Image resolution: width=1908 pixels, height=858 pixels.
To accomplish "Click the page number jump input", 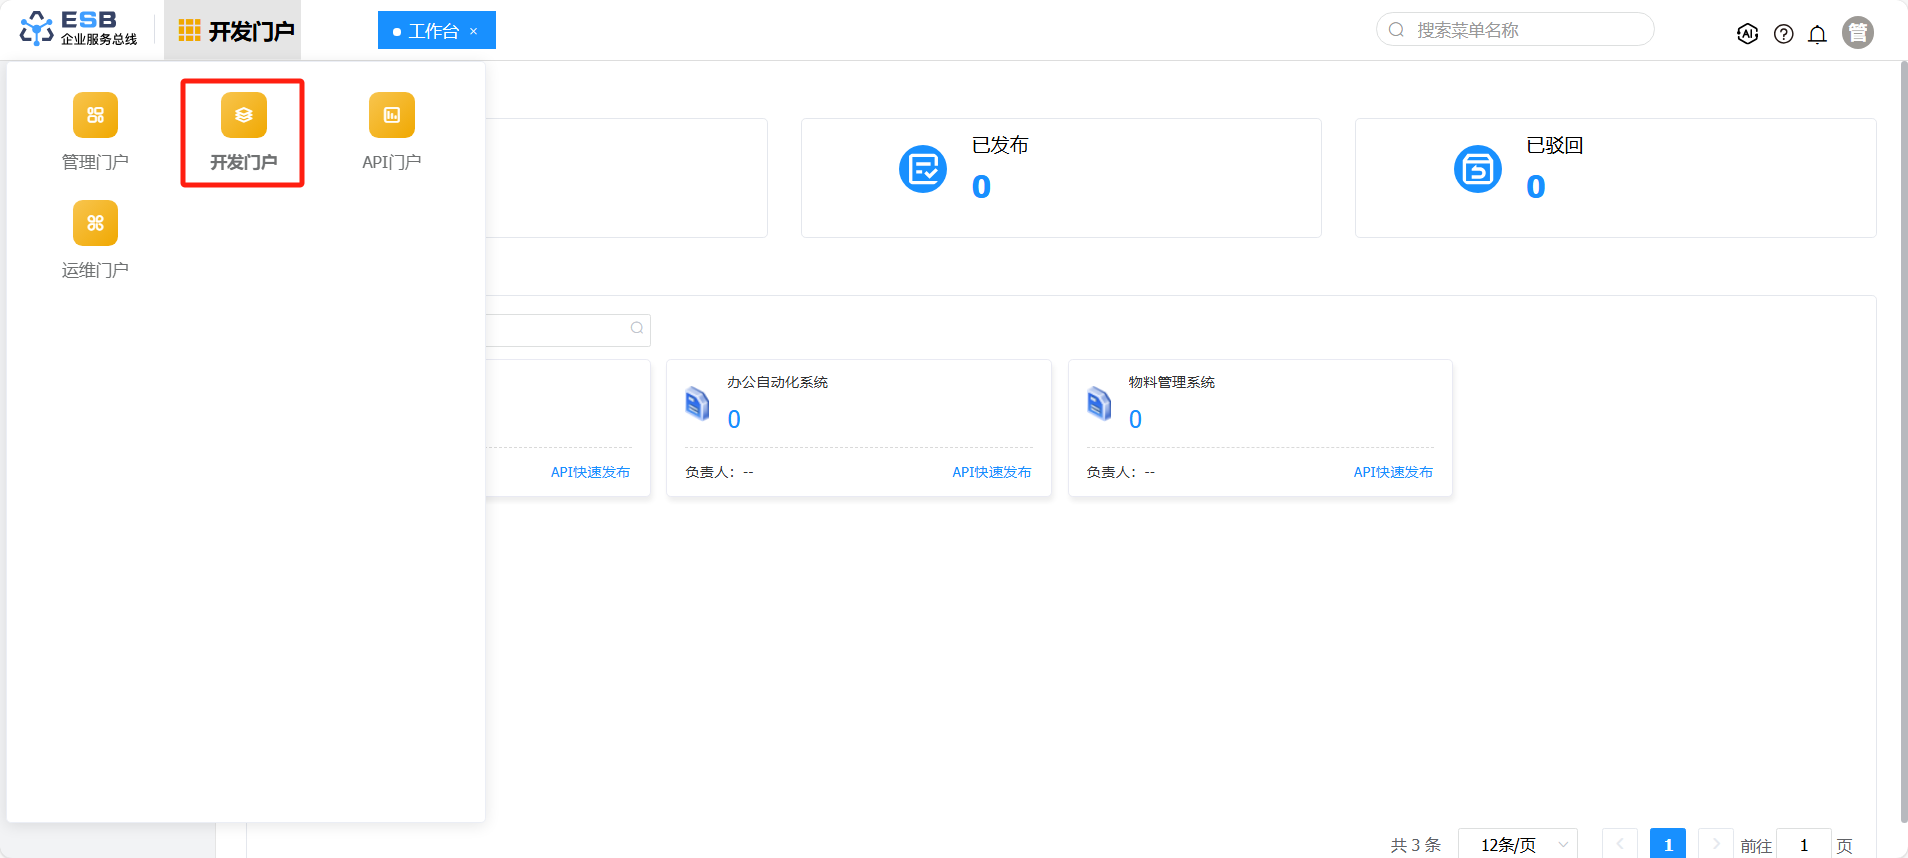I will (1803, 845).
